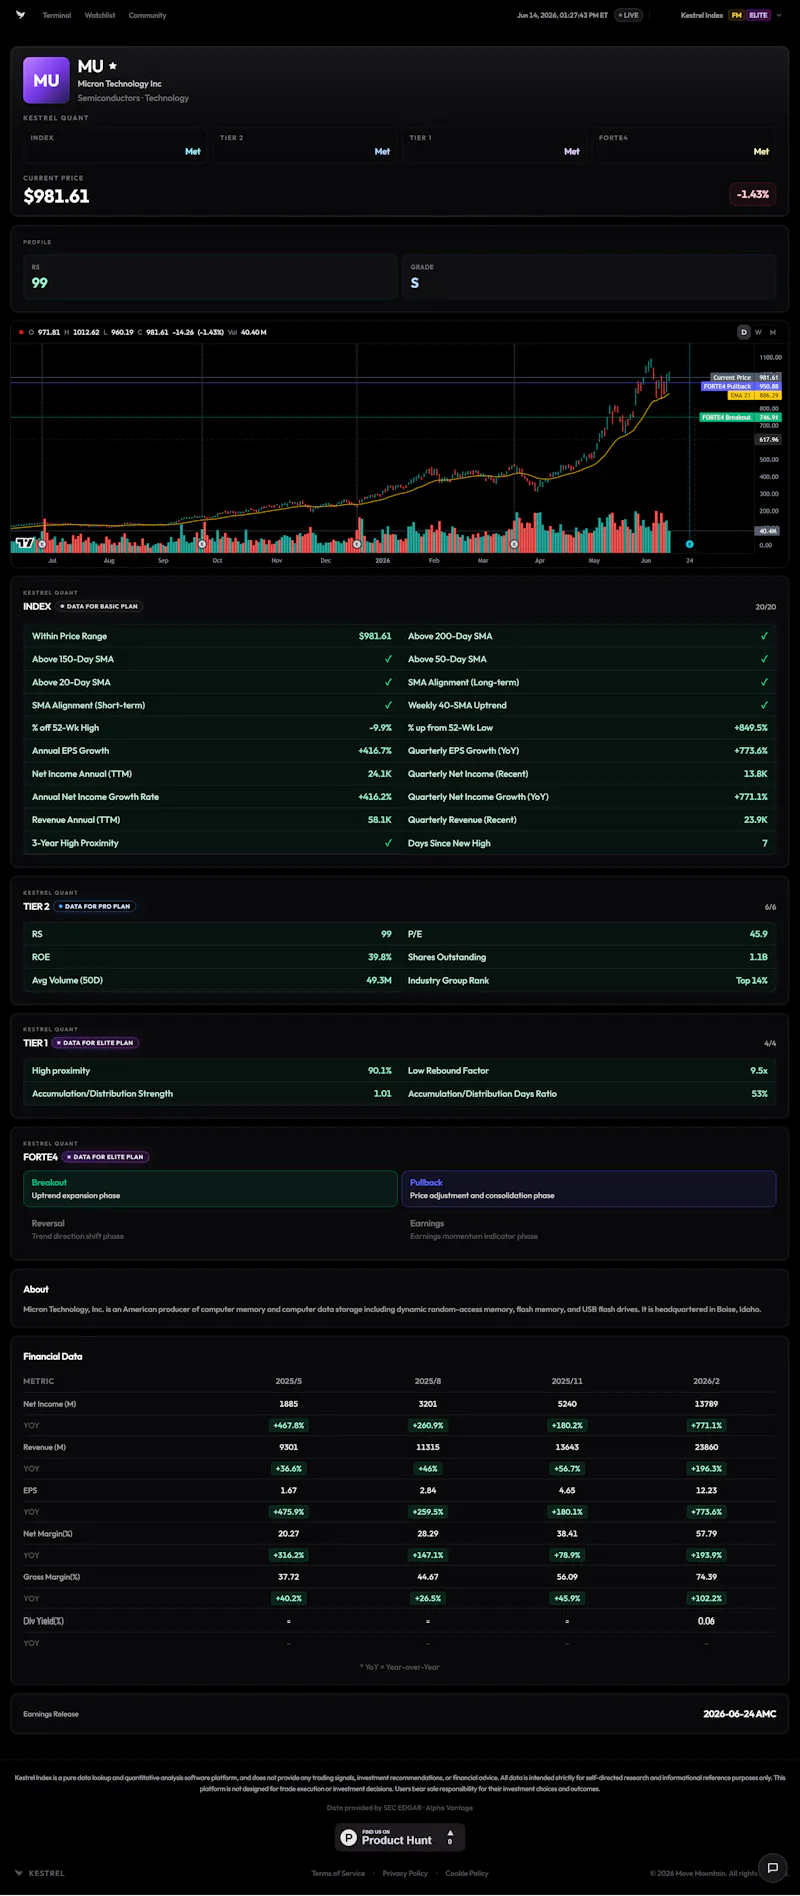Click the FORTE4 Data for Elite Plan badge

pos(105,1156)
